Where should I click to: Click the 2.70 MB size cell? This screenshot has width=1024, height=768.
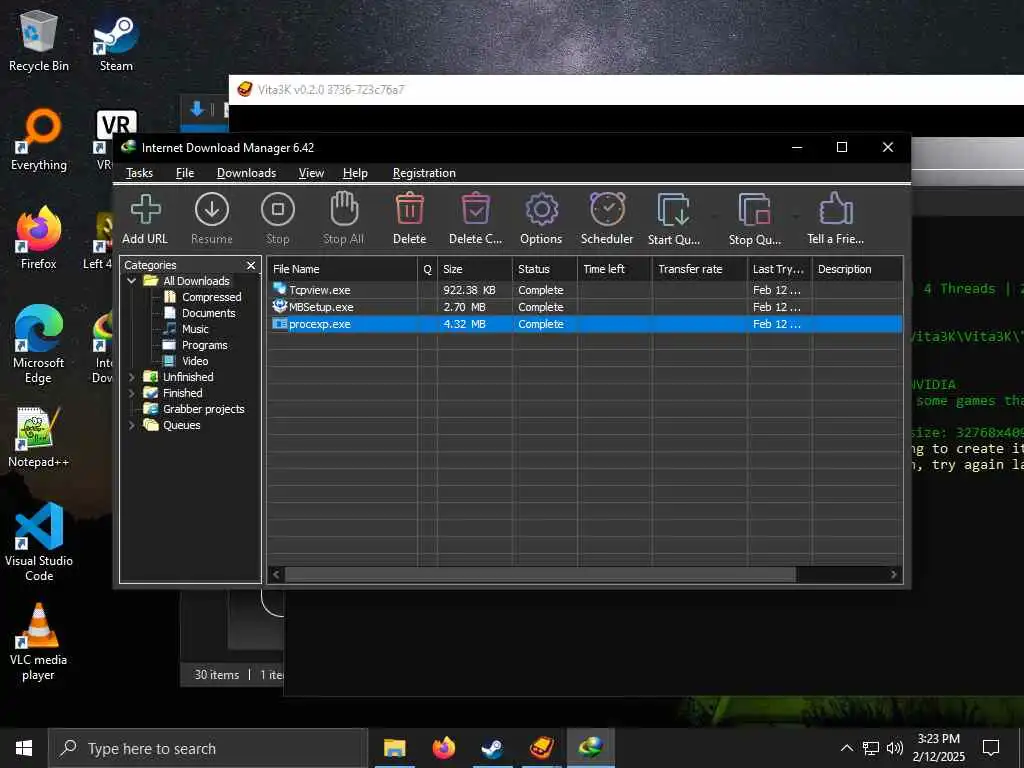pyautogui.click(x=464, y=307)
